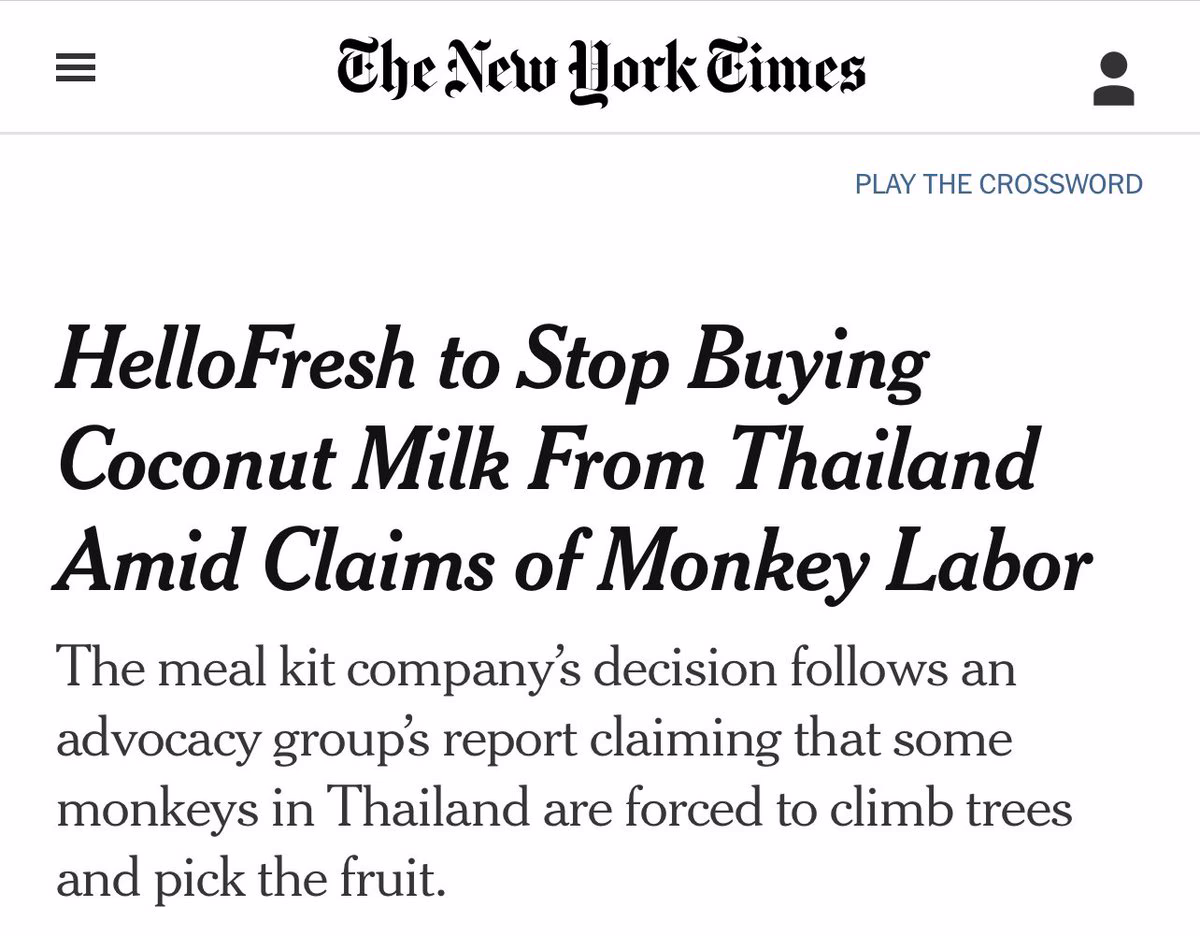Open the hamburger sections menu

[x=75, y=68]
